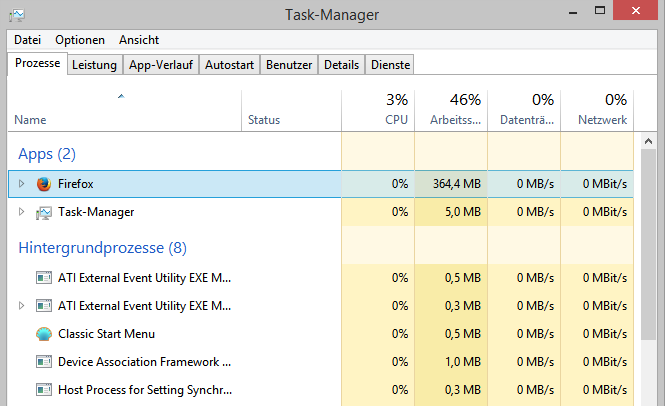
Task: Sort by Arbeitsspeicher column header
Action: coord(451,110)
